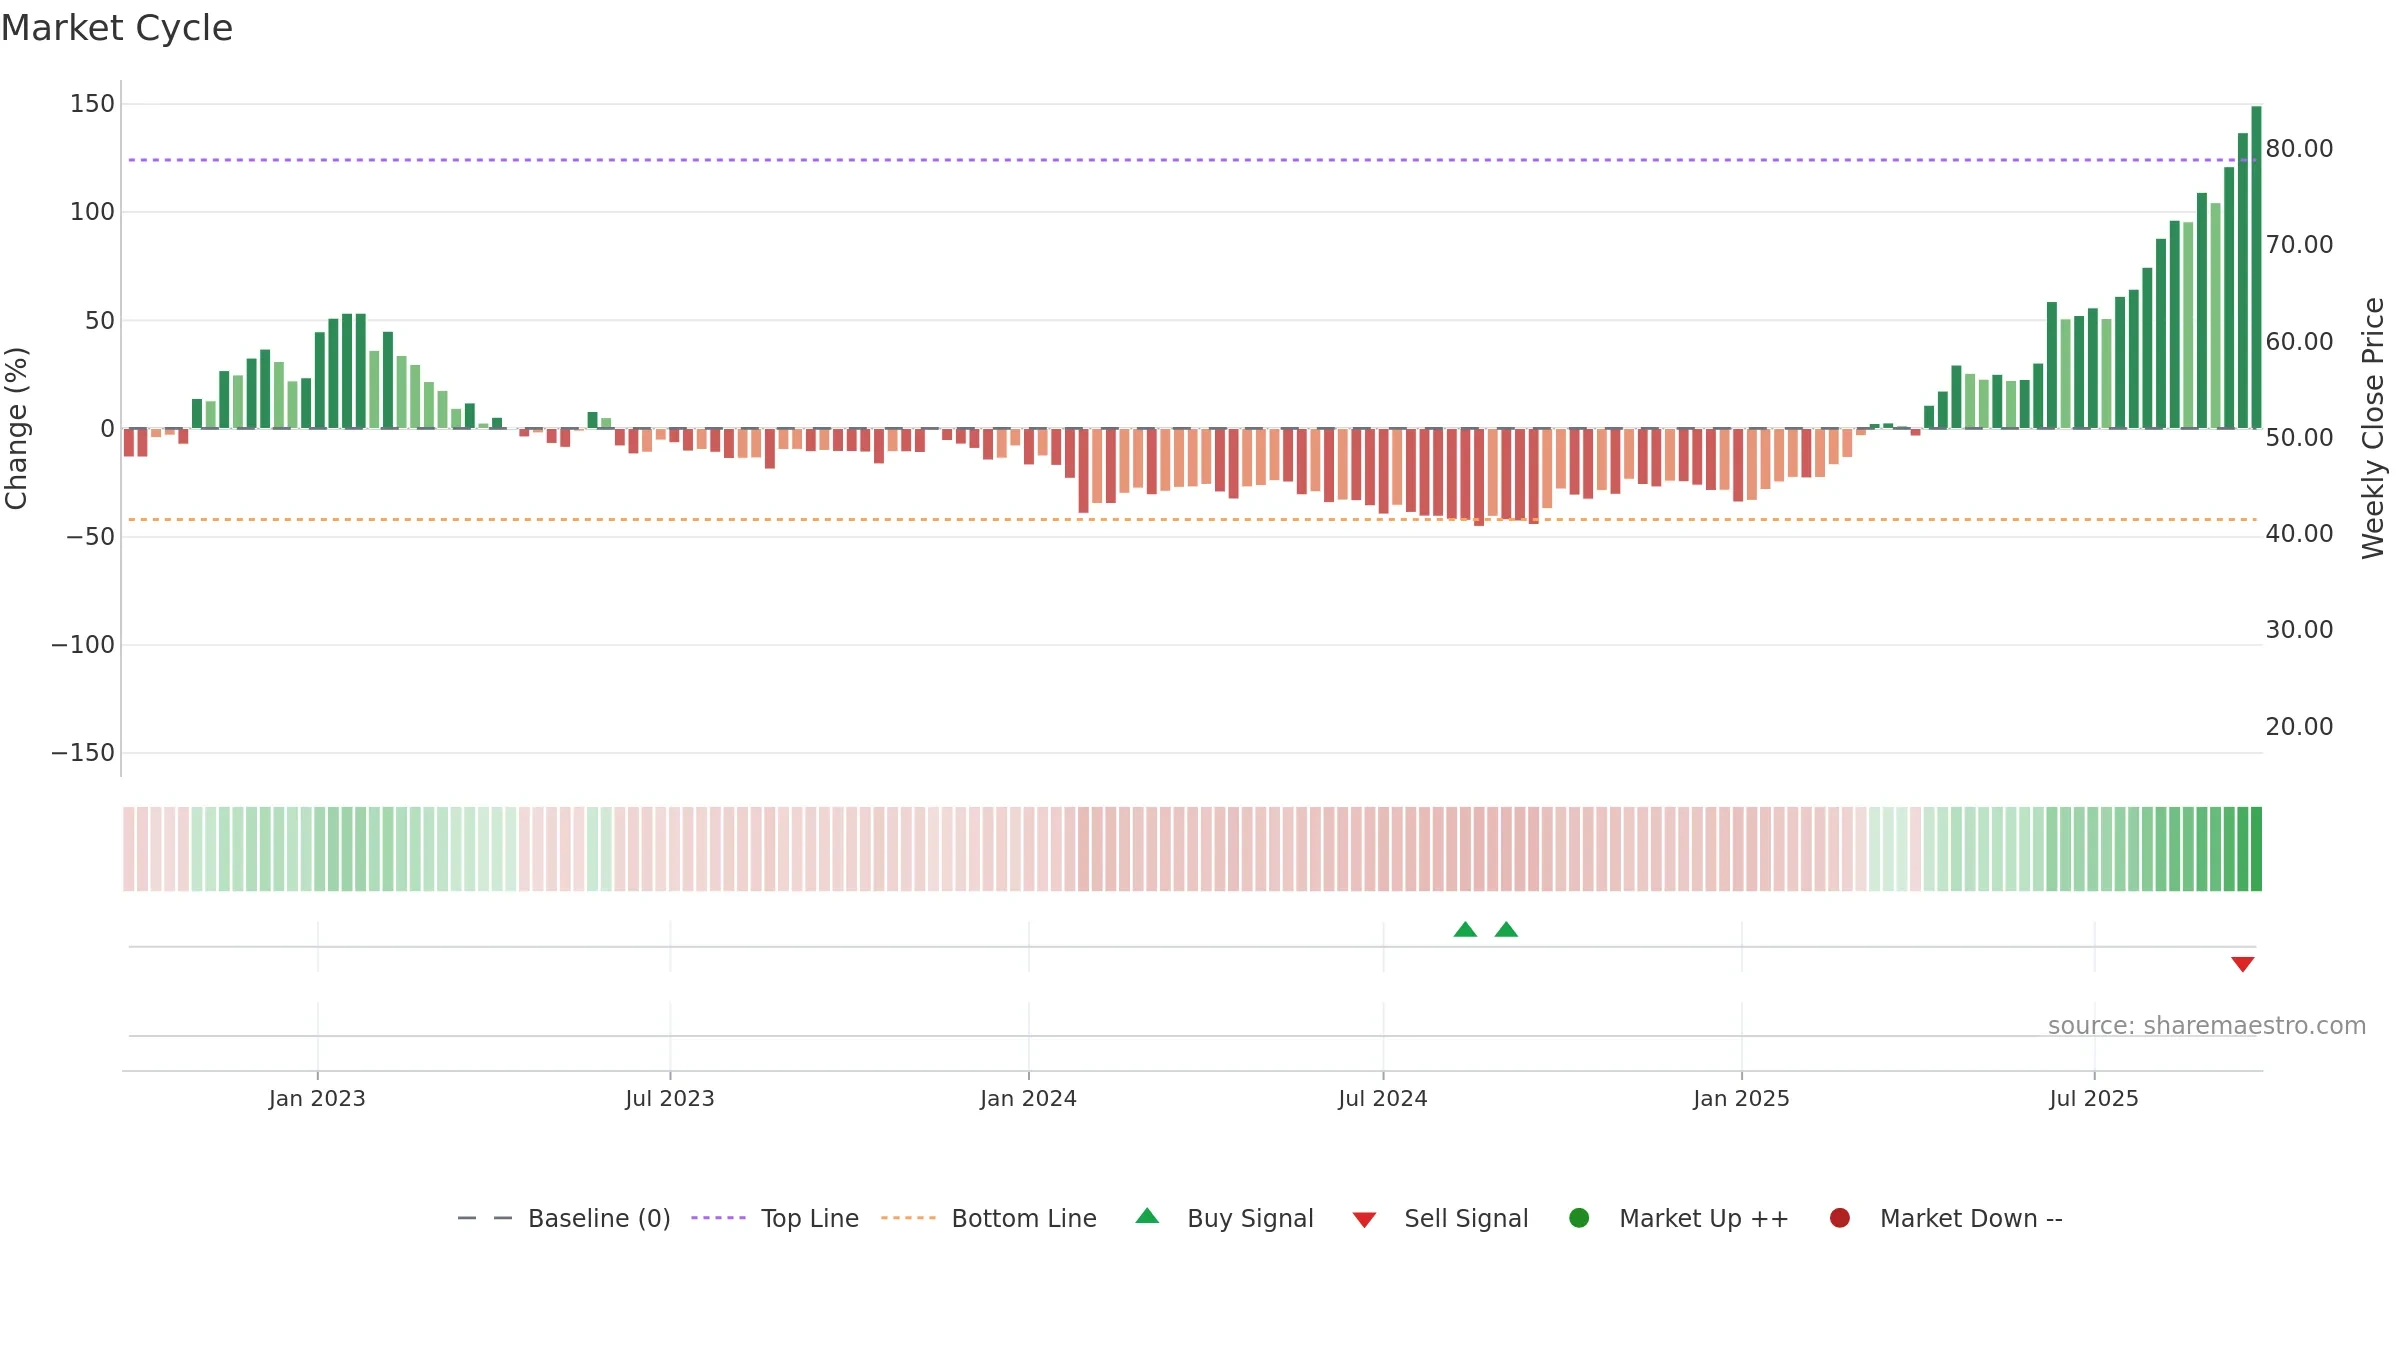This screenshot has width=2400, height=1350.
Task: Click the 150 y-axis tick label
Action: pos(92,104)
